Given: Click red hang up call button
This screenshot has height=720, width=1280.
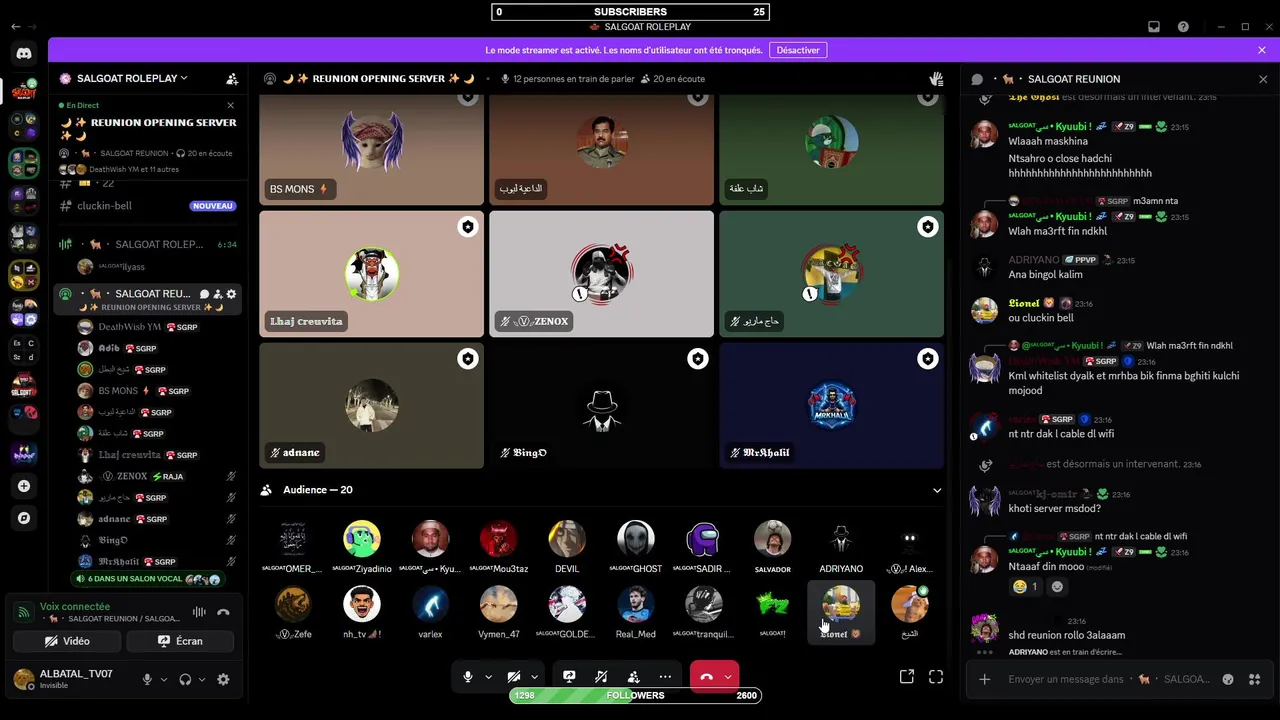Looking at the screenshot, I should pyautogui.click(x=706, y=677).
